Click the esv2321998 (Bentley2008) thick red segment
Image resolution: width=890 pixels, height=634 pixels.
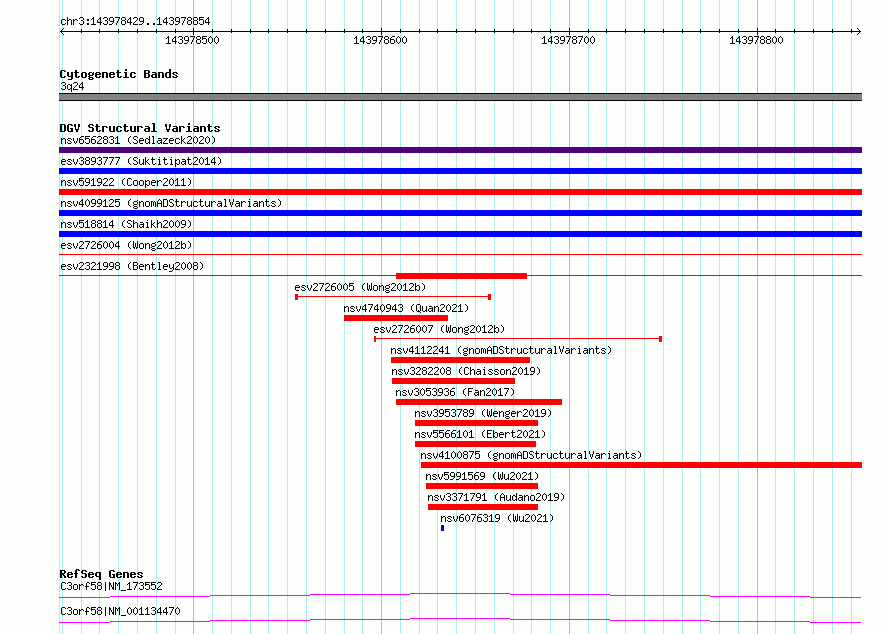[x=461, y=276]
